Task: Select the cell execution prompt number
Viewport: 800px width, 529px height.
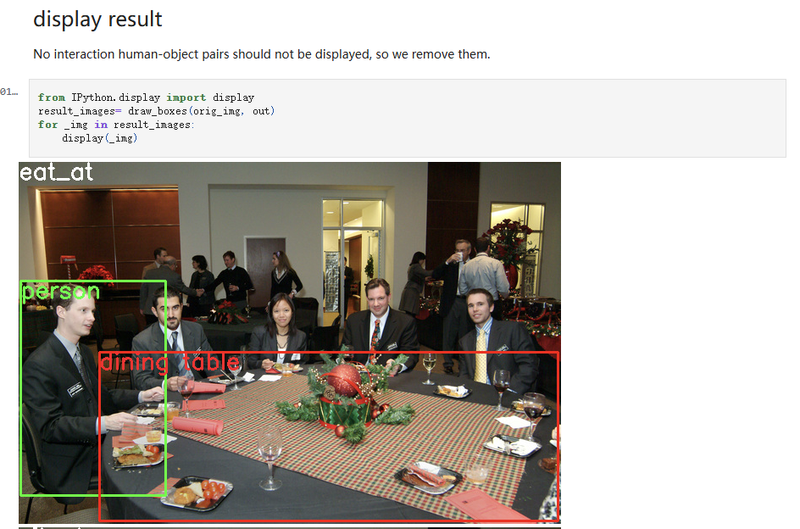Action: [9, 92]
